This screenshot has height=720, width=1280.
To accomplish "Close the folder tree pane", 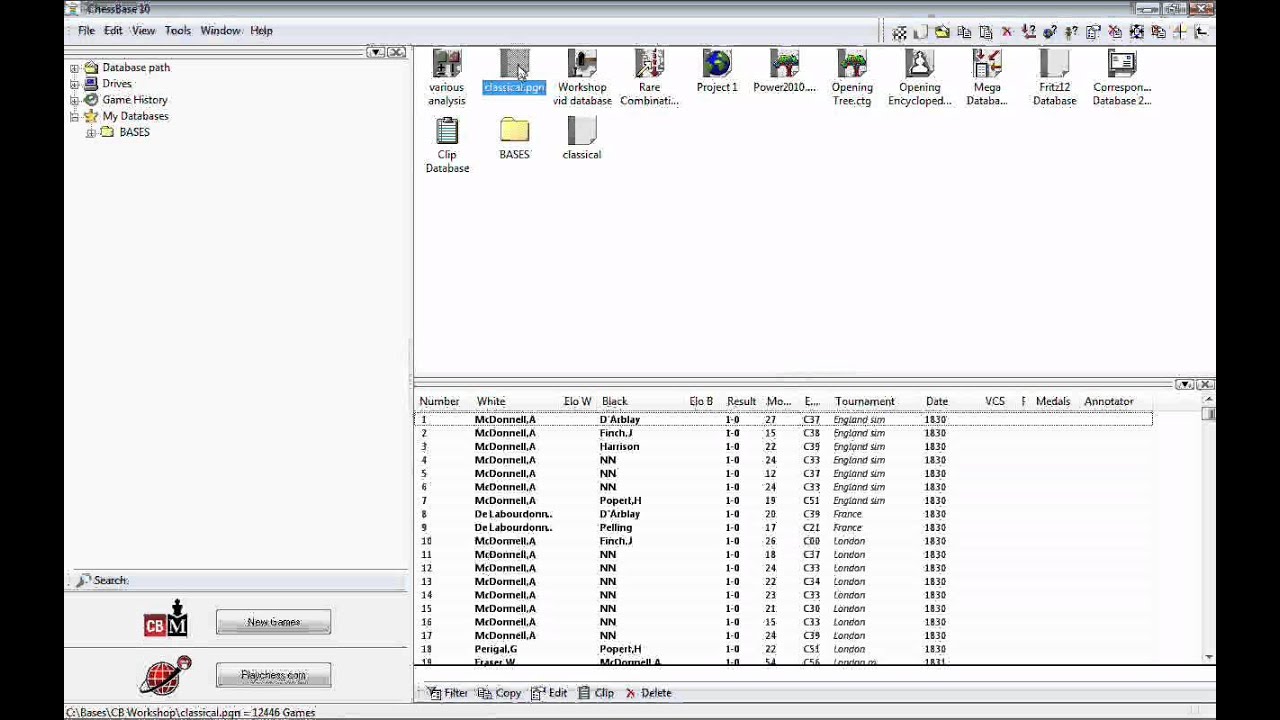I will click(x=396, y=52).
